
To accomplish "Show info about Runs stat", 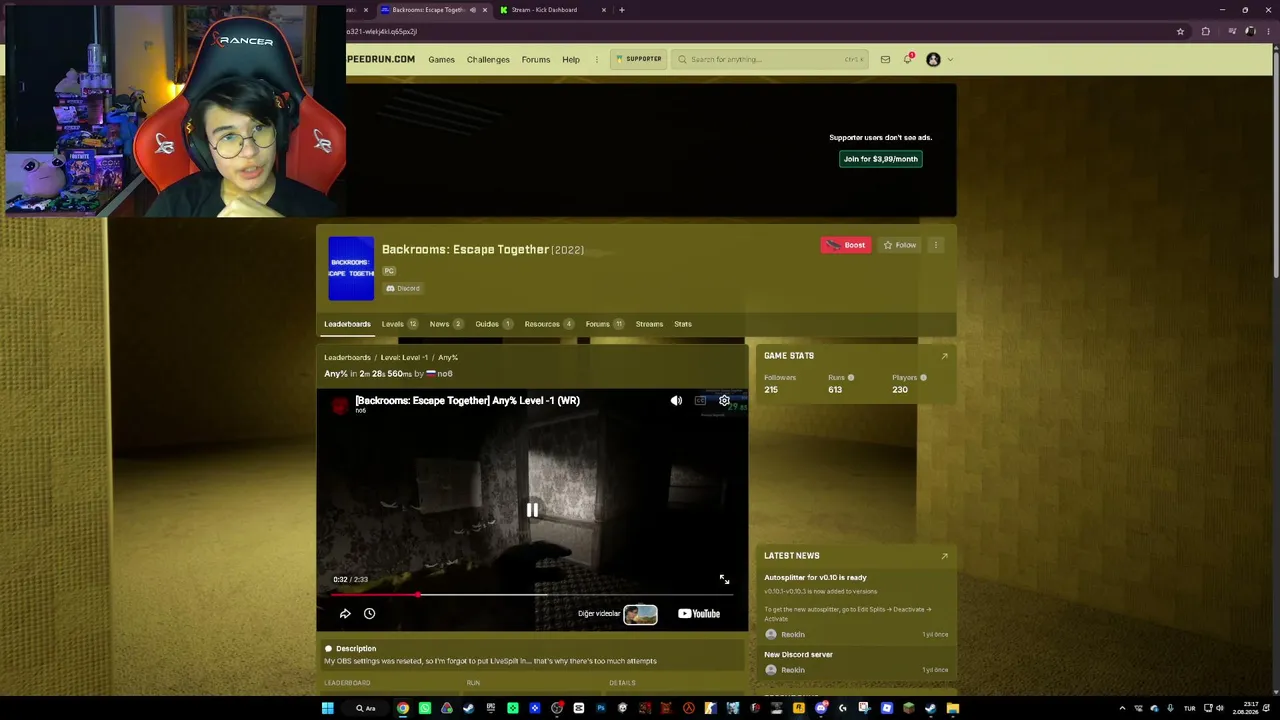I will tap(851, 378).
